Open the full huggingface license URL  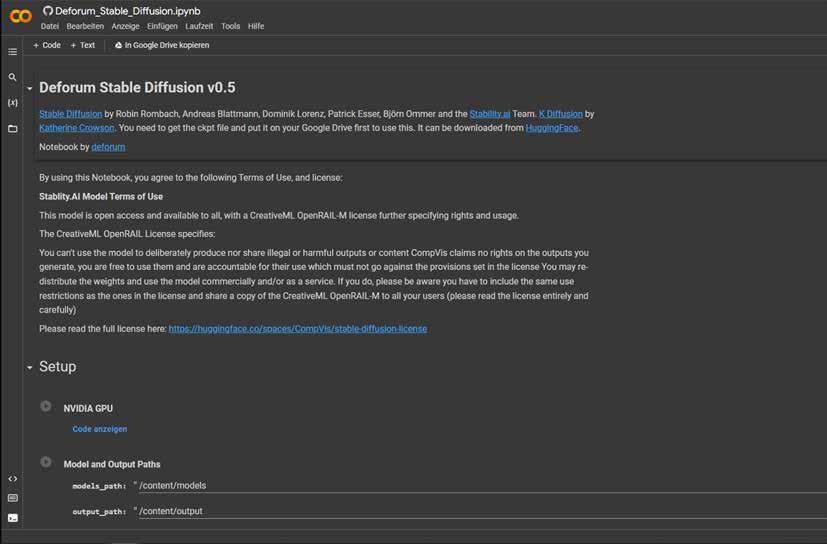tap(298, 329)
